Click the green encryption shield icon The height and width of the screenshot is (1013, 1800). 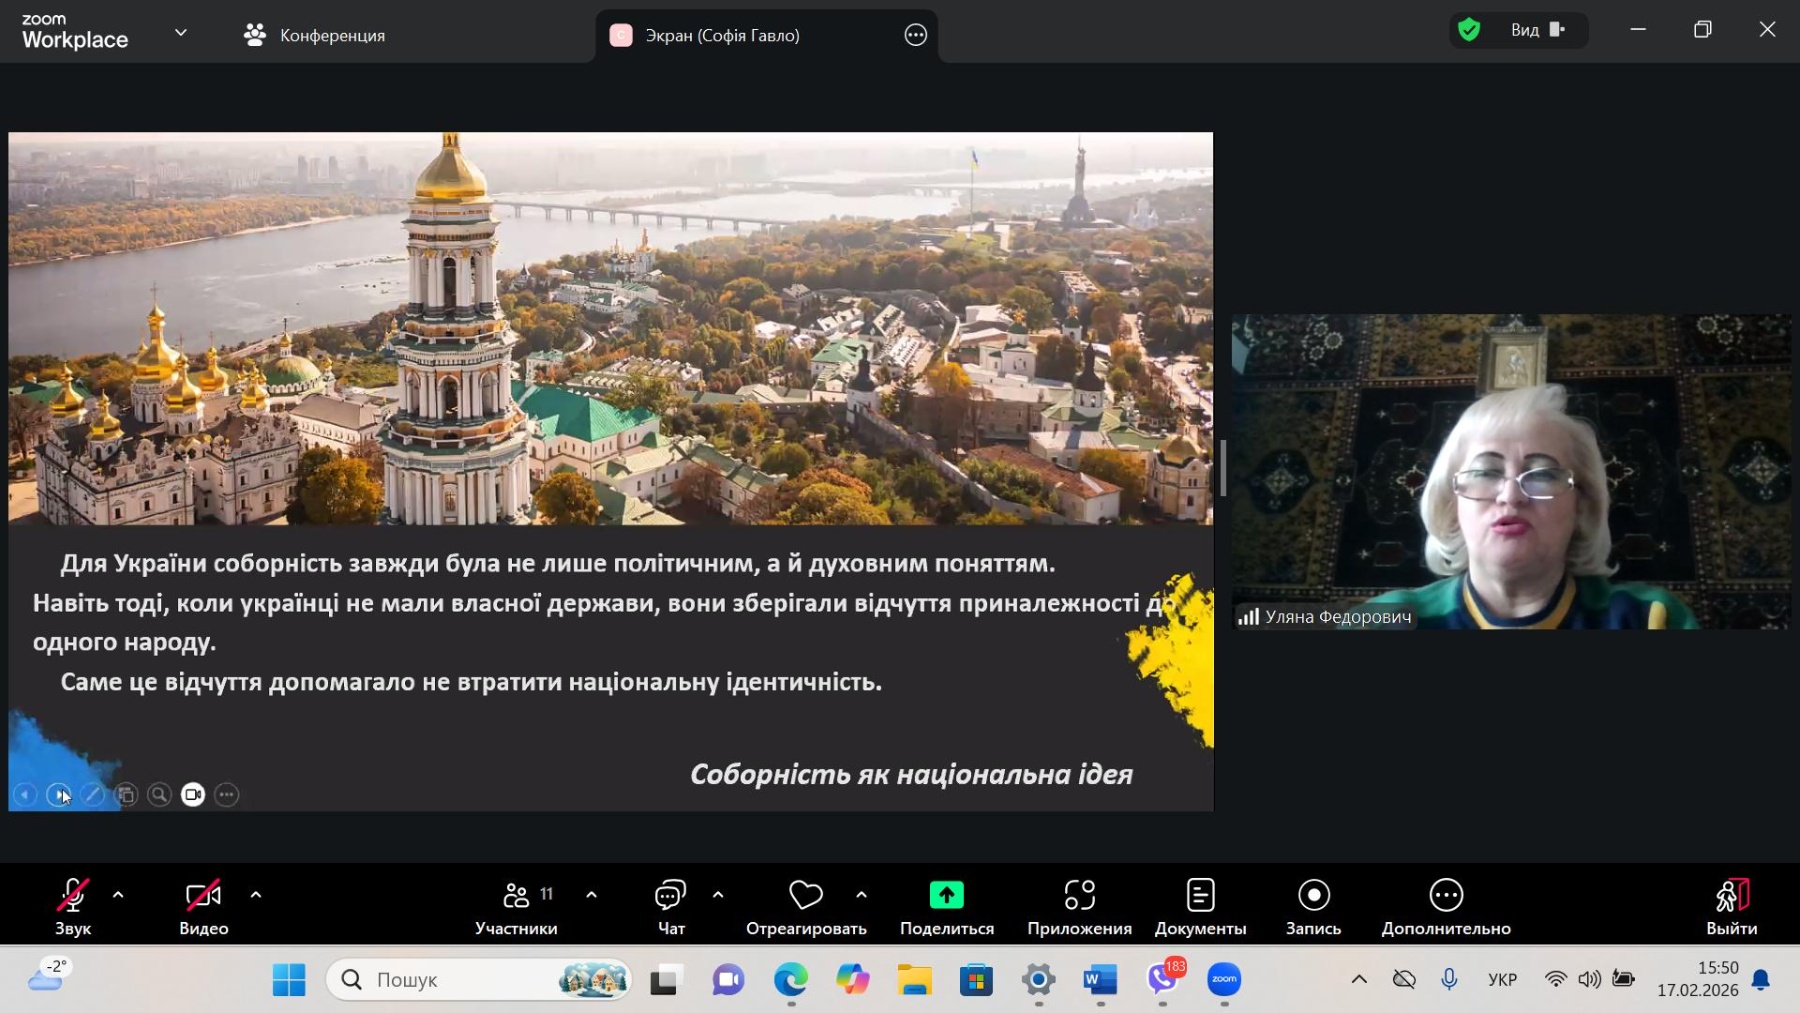(1468, 30)
